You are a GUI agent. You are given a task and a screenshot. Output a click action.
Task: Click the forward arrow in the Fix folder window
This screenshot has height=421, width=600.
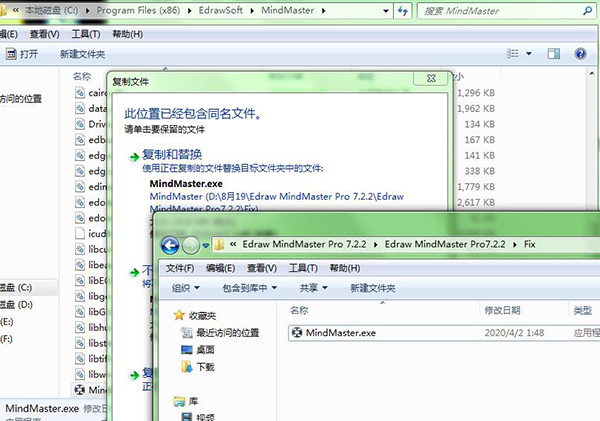(x=191, y=245)
